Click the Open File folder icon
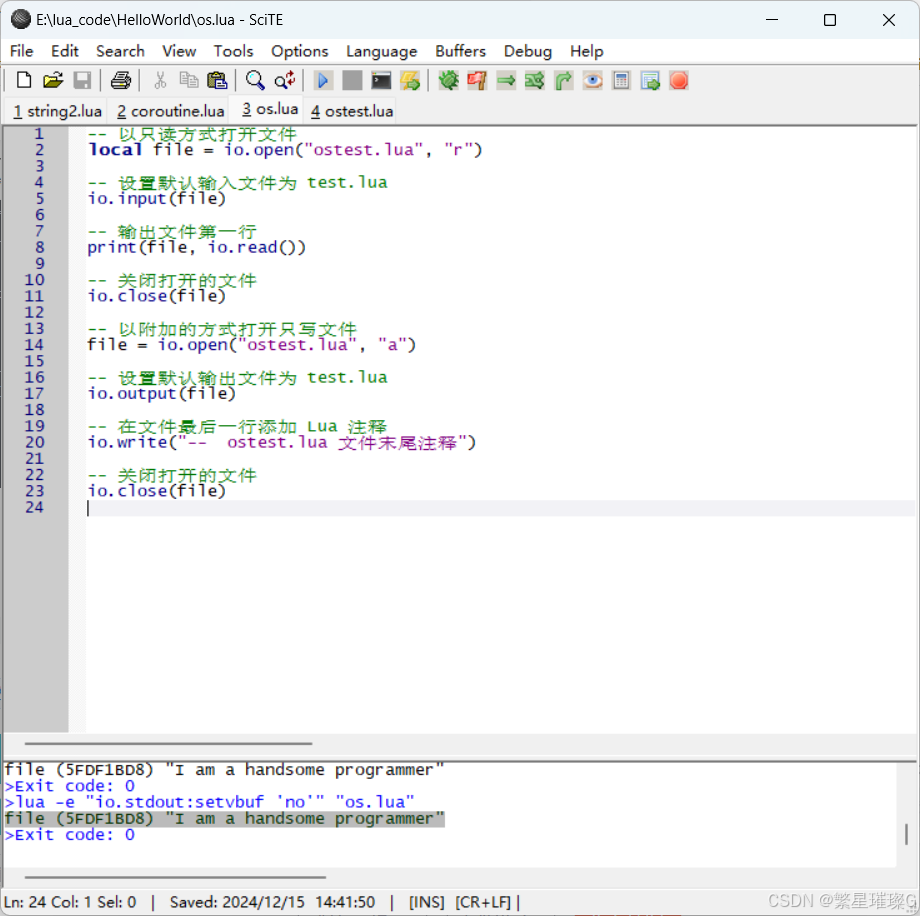Screen dimensions: 920x916 (53, 80)
